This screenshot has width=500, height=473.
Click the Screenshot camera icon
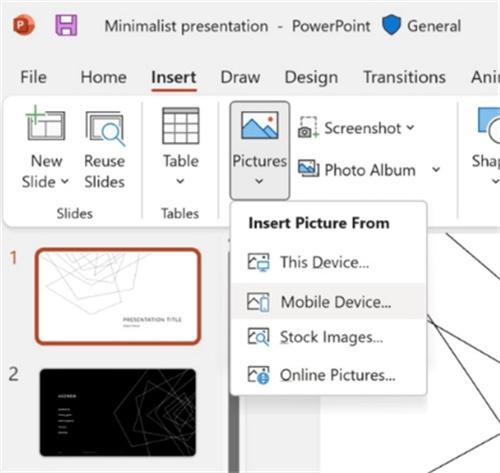pyautogui.click(x=308, y=127)
